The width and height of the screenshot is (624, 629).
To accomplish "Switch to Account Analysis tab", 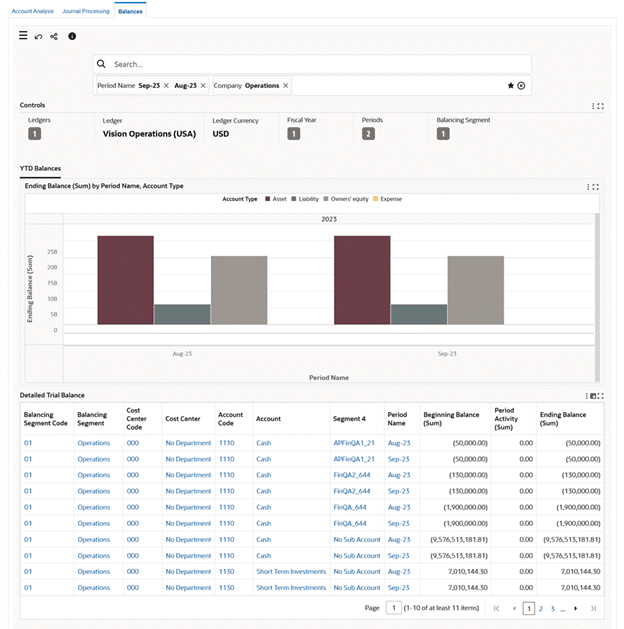I will [x=32, y=11].
